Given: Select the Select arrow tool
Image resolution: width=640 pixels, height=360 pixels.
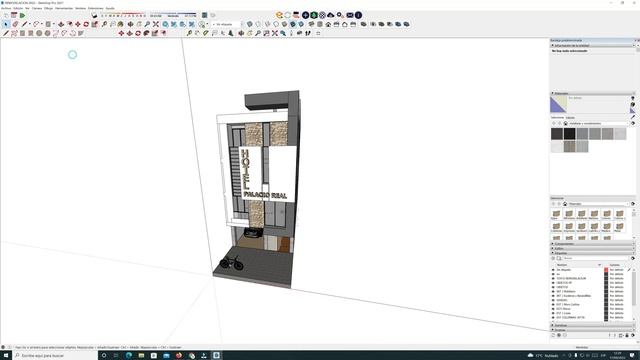Looking at the screenshot, I should tap(6, 24).
